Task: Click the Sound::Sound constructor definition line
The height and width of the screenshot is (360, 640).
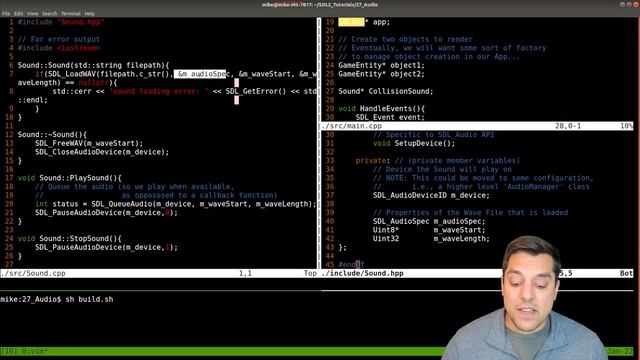Action: pos(93,65)
